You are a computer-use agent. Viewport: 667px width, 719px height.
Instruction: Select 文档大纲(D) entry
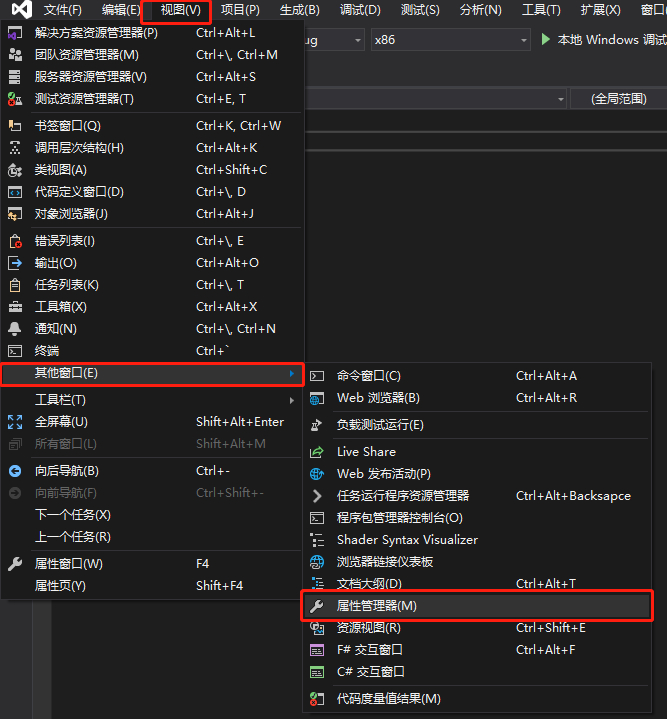coord(477,584)
